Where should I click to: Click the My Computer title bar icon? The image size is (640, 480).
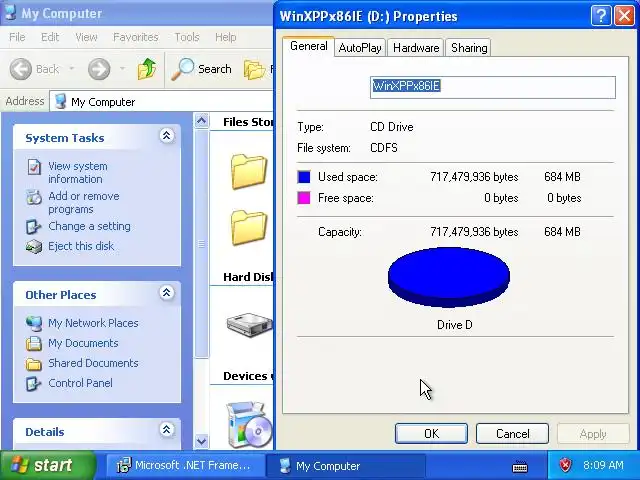[x=11, y=13]
